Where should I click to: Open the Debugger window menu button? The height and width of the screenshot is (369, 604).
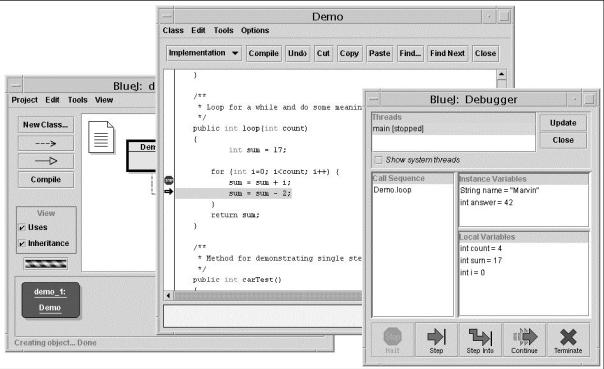click(373, 99)
